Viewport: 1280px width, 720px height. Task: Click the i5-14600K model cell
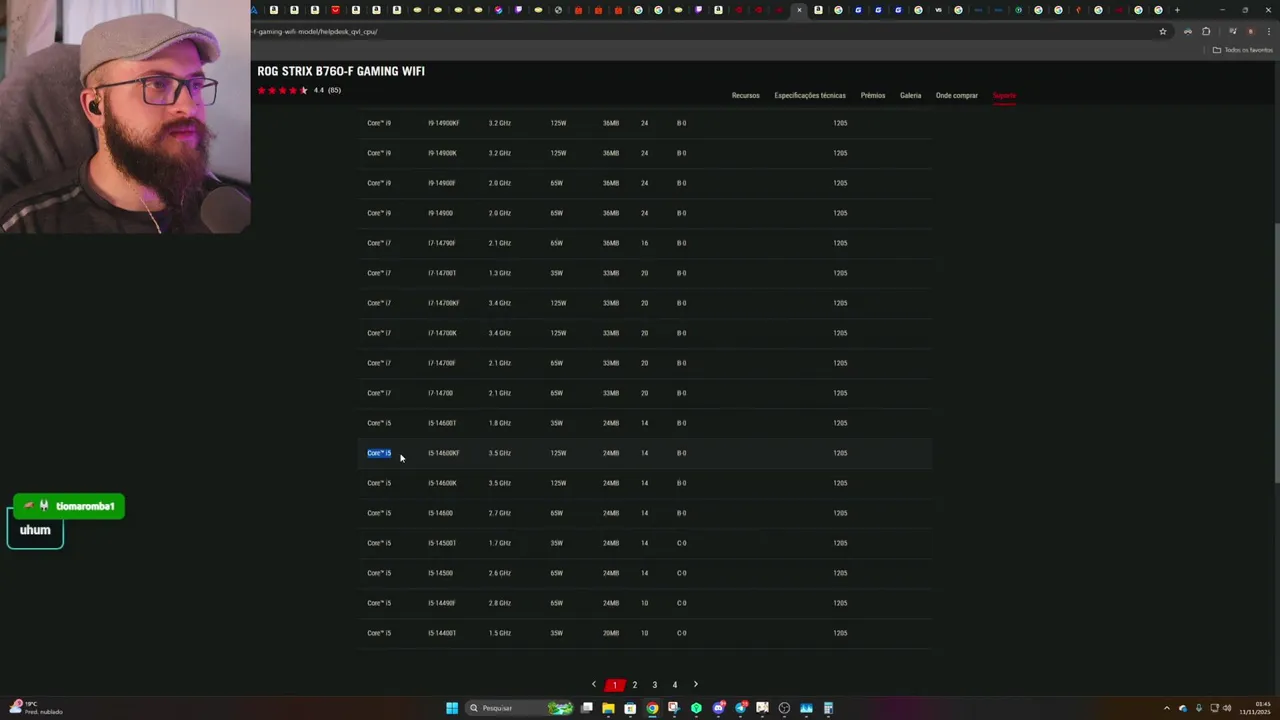pos(442,483)
